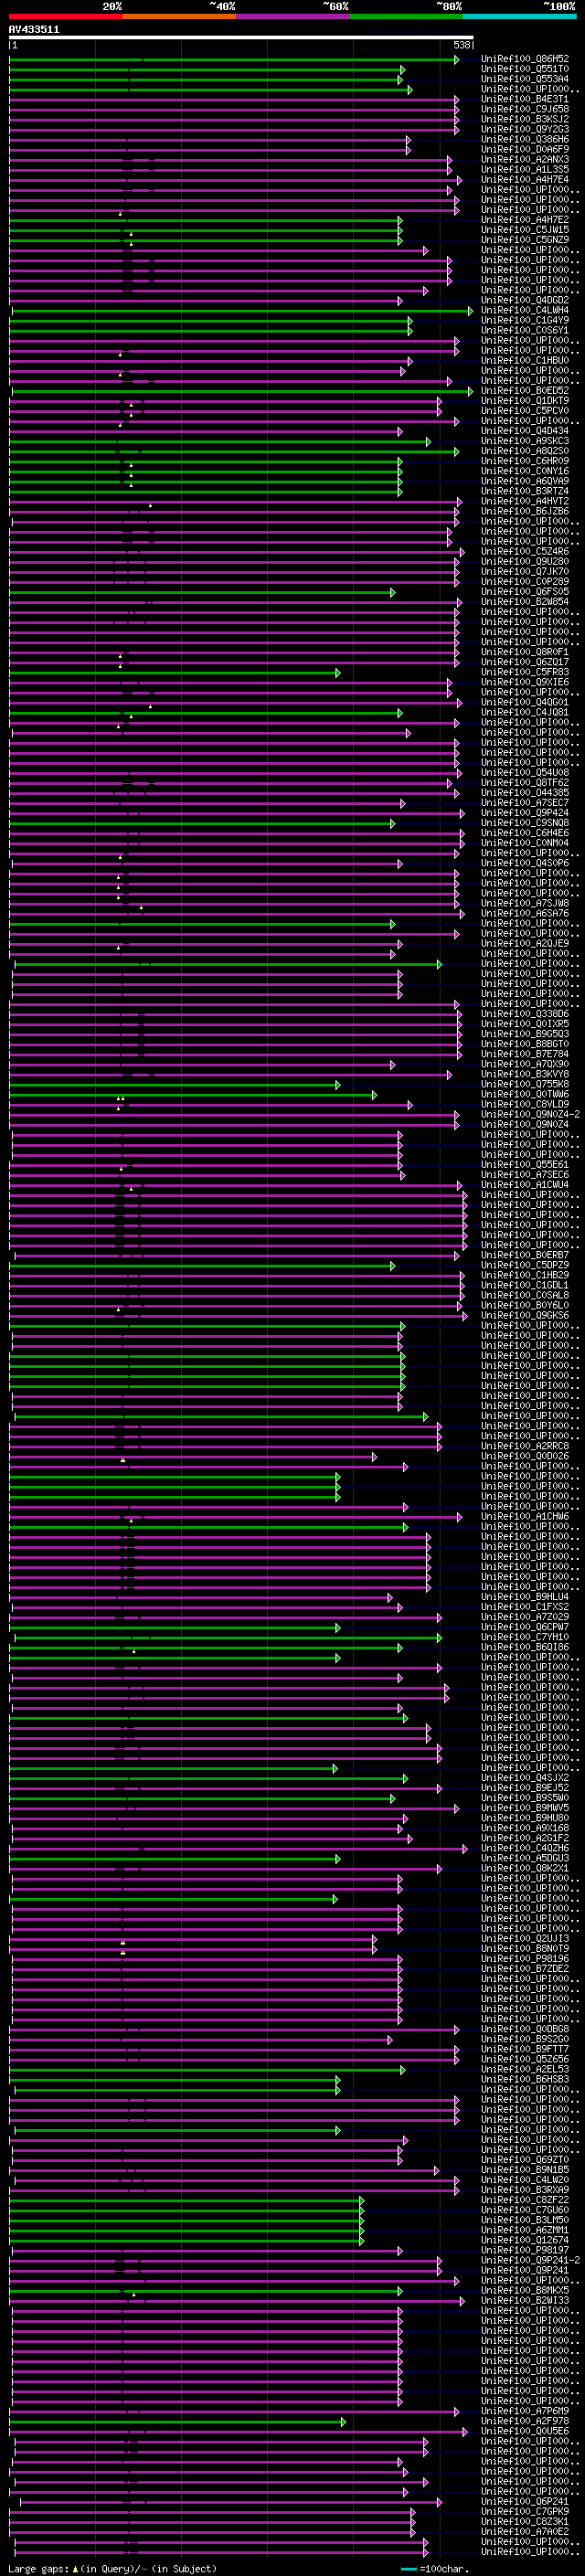Select the UniRef100_A1CWU4 label
Viewport: 585px width, 2576px height.
point(525,1185)
